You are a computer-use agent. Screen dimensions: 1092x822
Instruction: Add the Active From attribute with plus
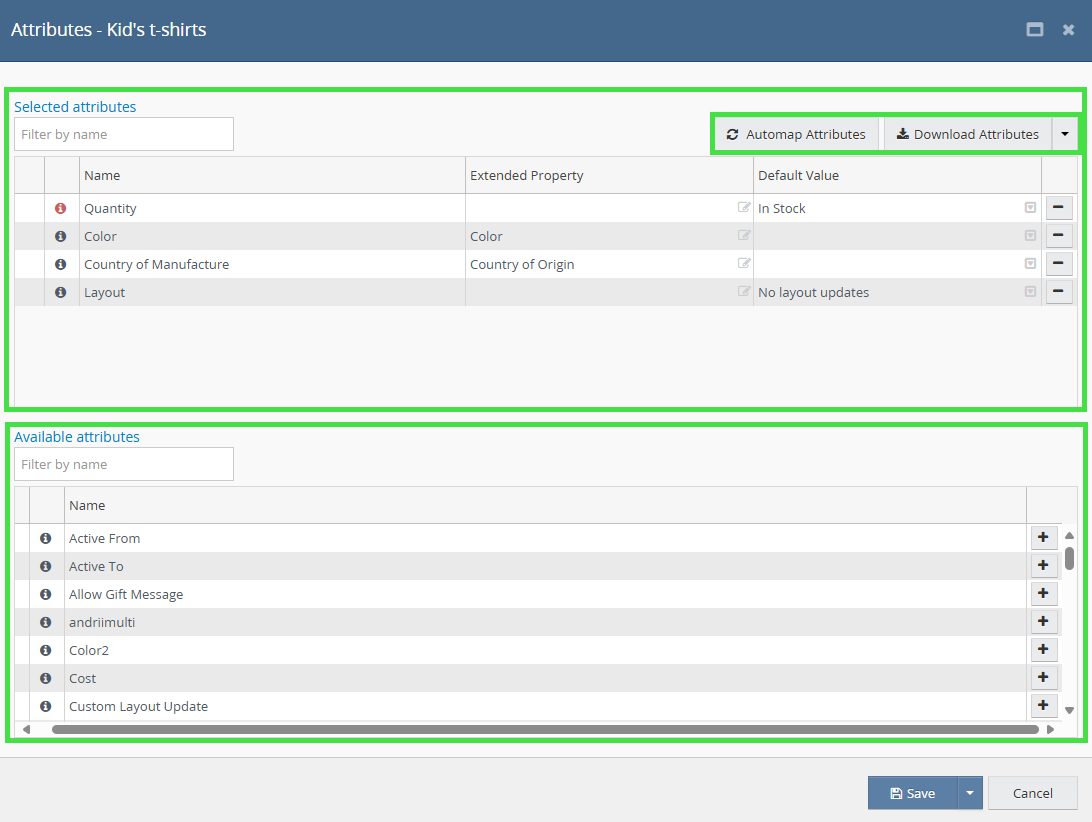(1043, 538)
